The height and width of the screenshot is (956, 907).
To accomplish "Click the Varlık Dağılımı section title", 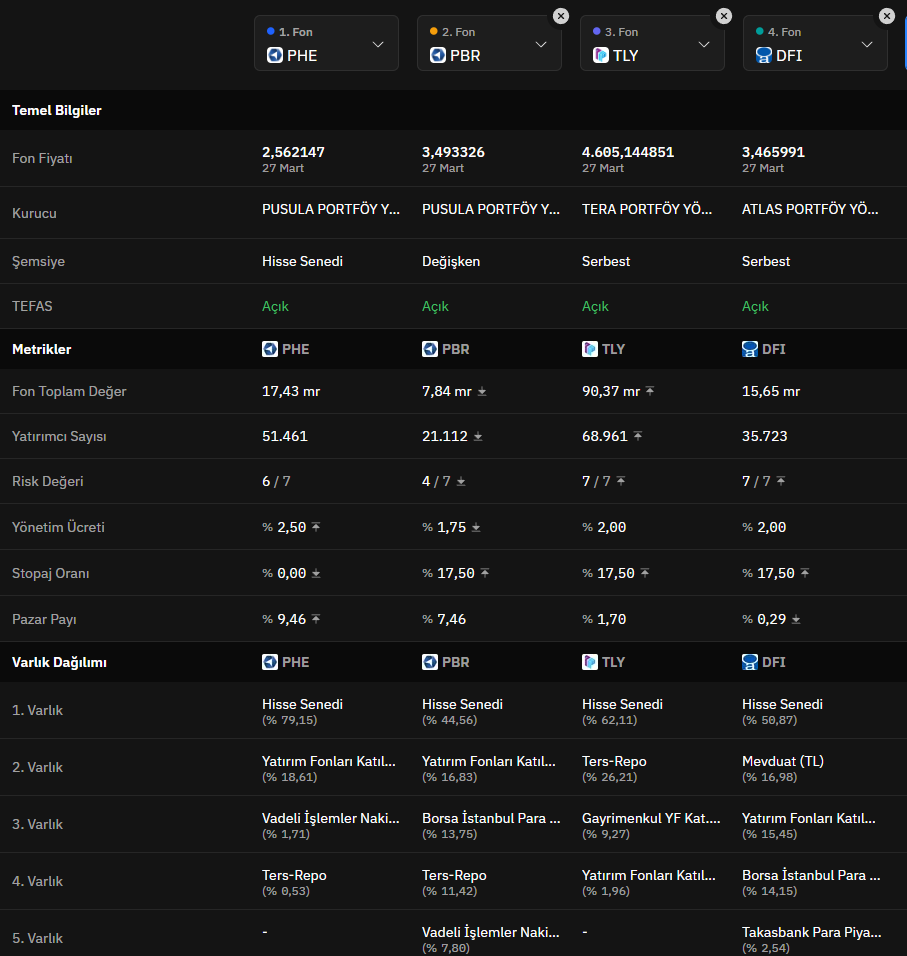I will (x=59, y=662).
